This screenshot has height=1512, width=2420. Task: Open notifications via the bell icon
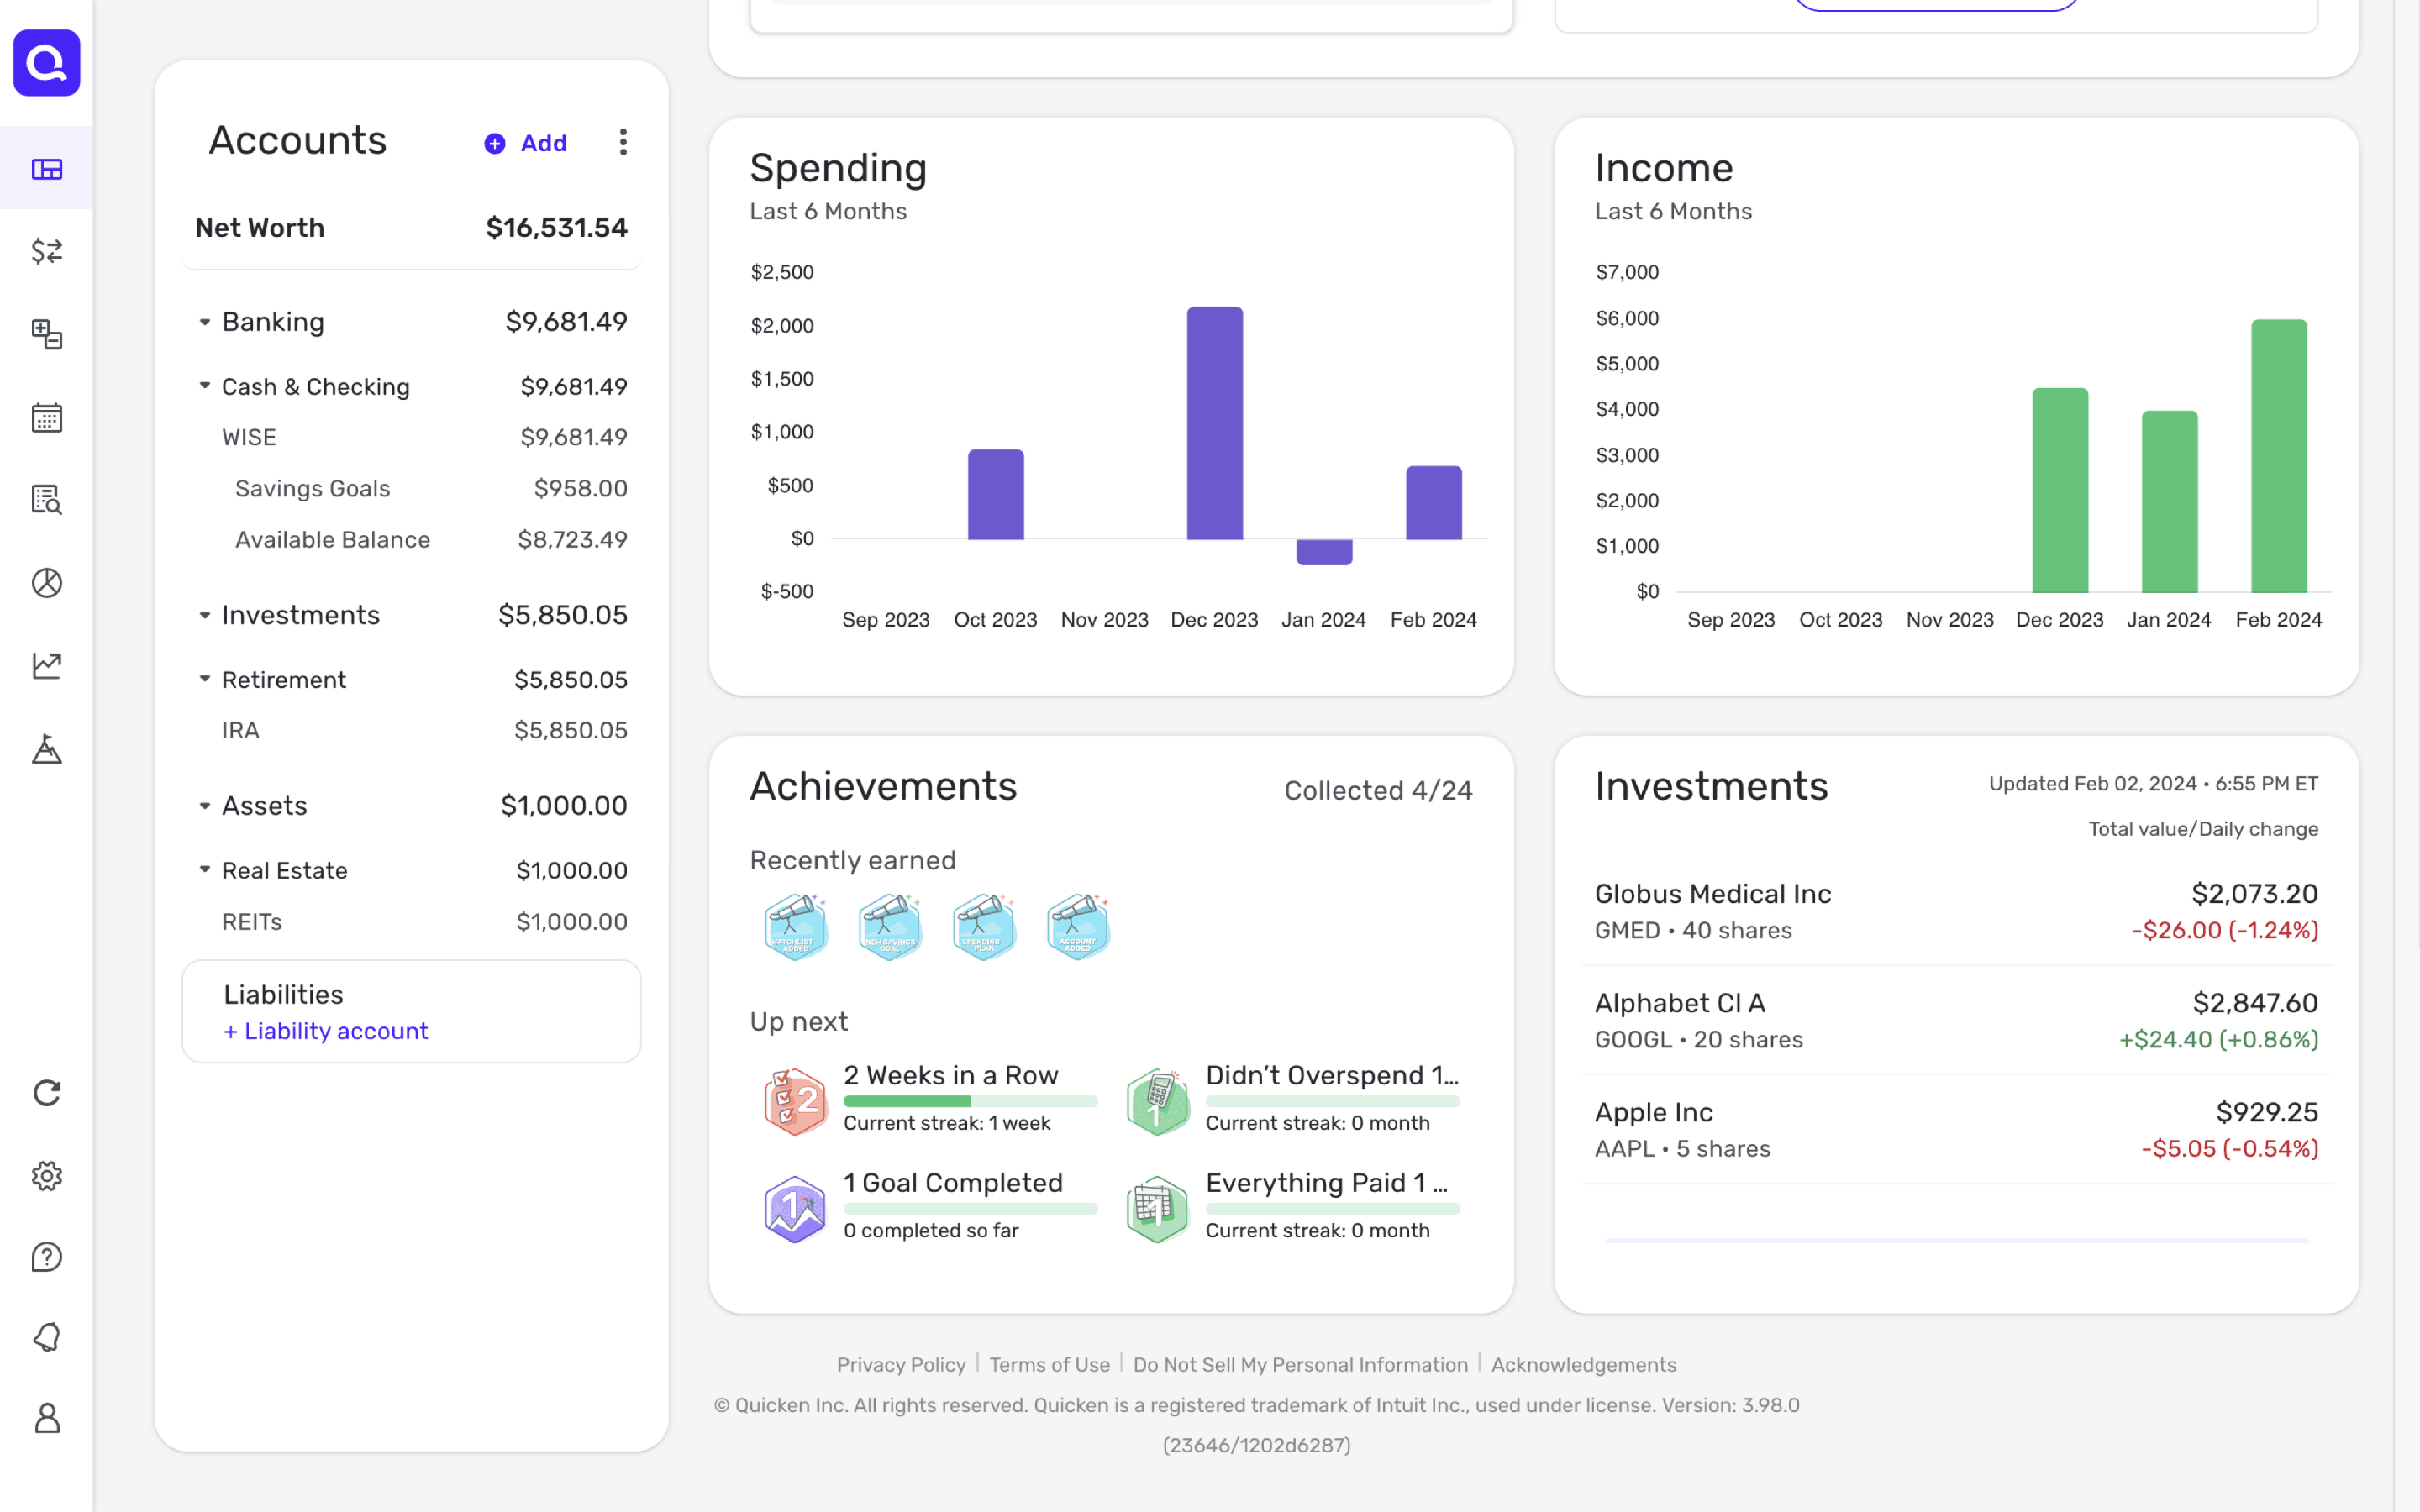46,1337
